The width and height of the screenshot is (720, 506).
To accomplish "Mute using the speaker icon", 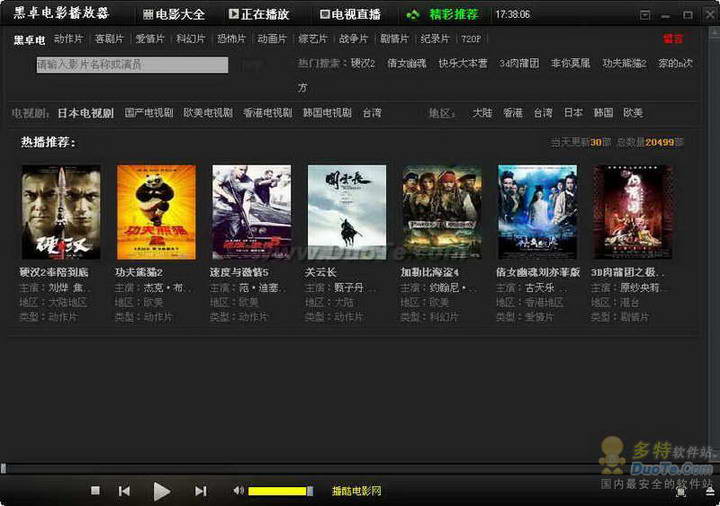I will click(x=238, y=491).
